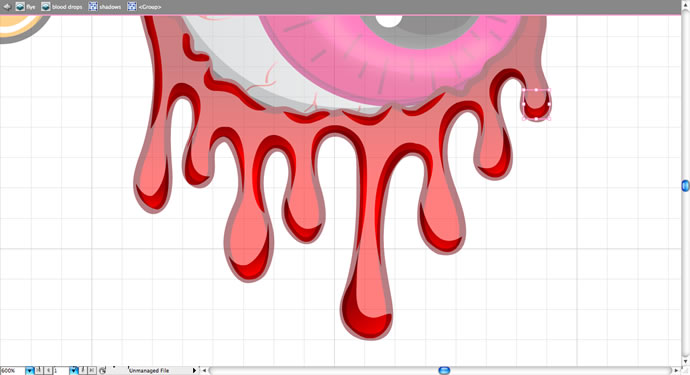Expand the Unmanaged File status menu arrow

point(194,371)
